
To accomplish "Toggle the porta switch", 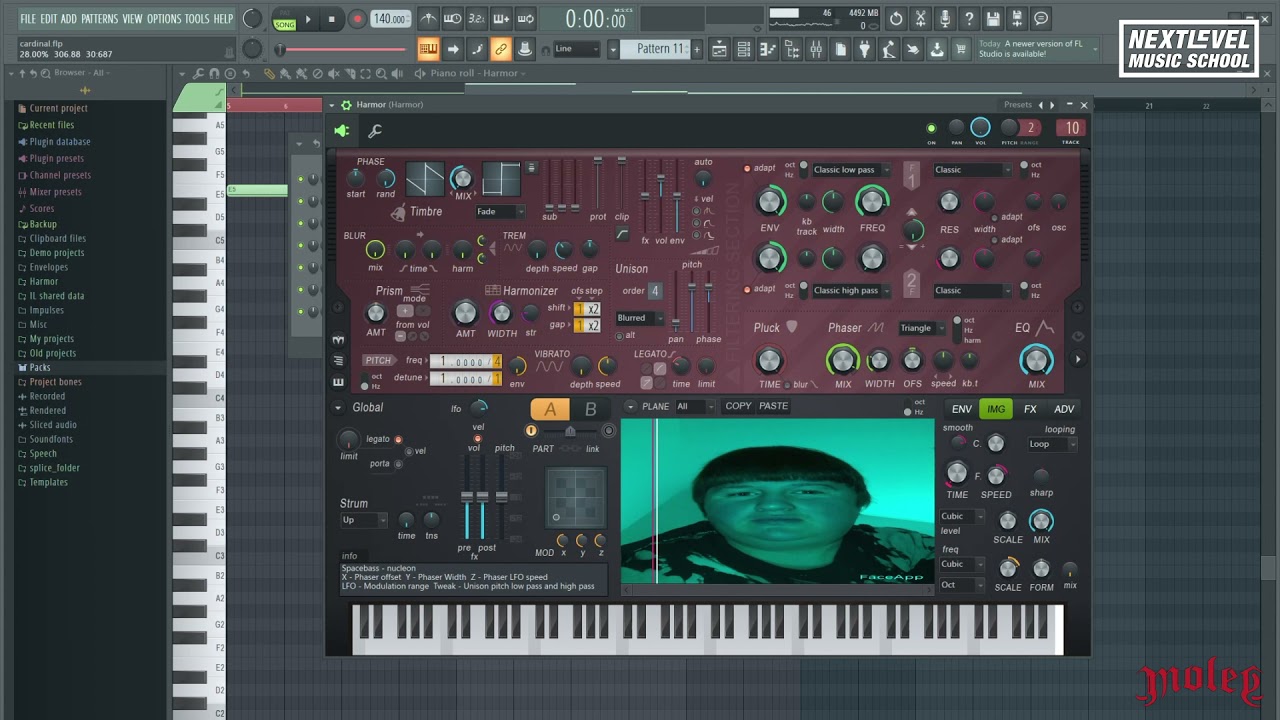I will [398, 464].
